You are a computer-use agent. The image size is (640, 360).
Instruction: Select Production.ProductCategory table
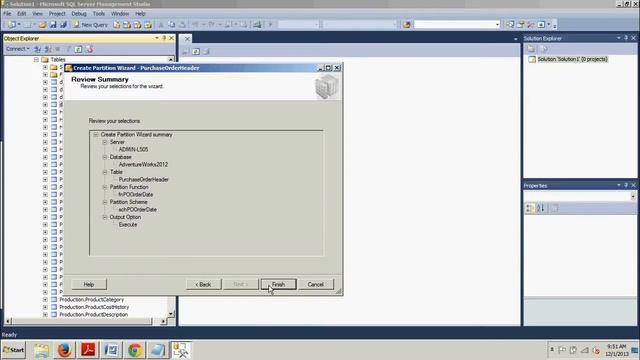click(x=91, y=300)
